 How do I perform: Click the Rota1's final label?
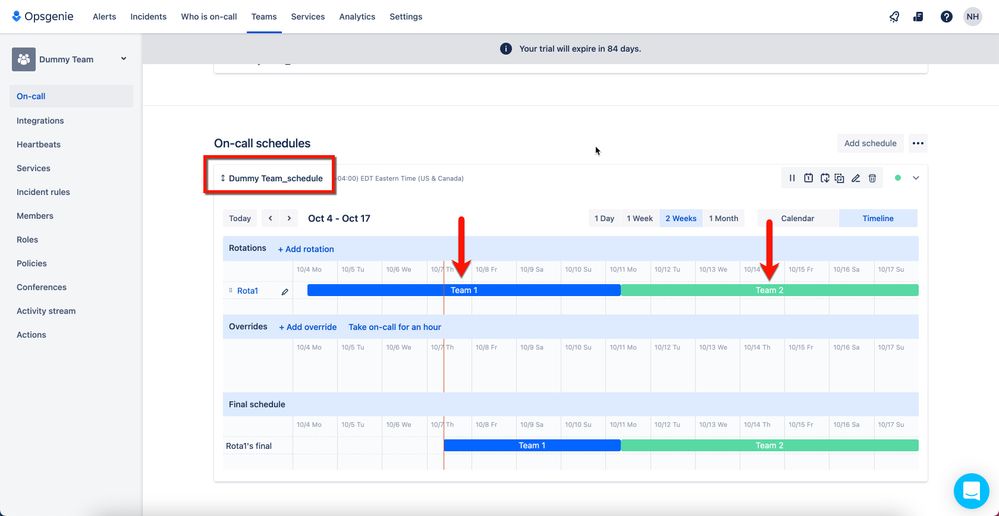[x=248, y=446]
